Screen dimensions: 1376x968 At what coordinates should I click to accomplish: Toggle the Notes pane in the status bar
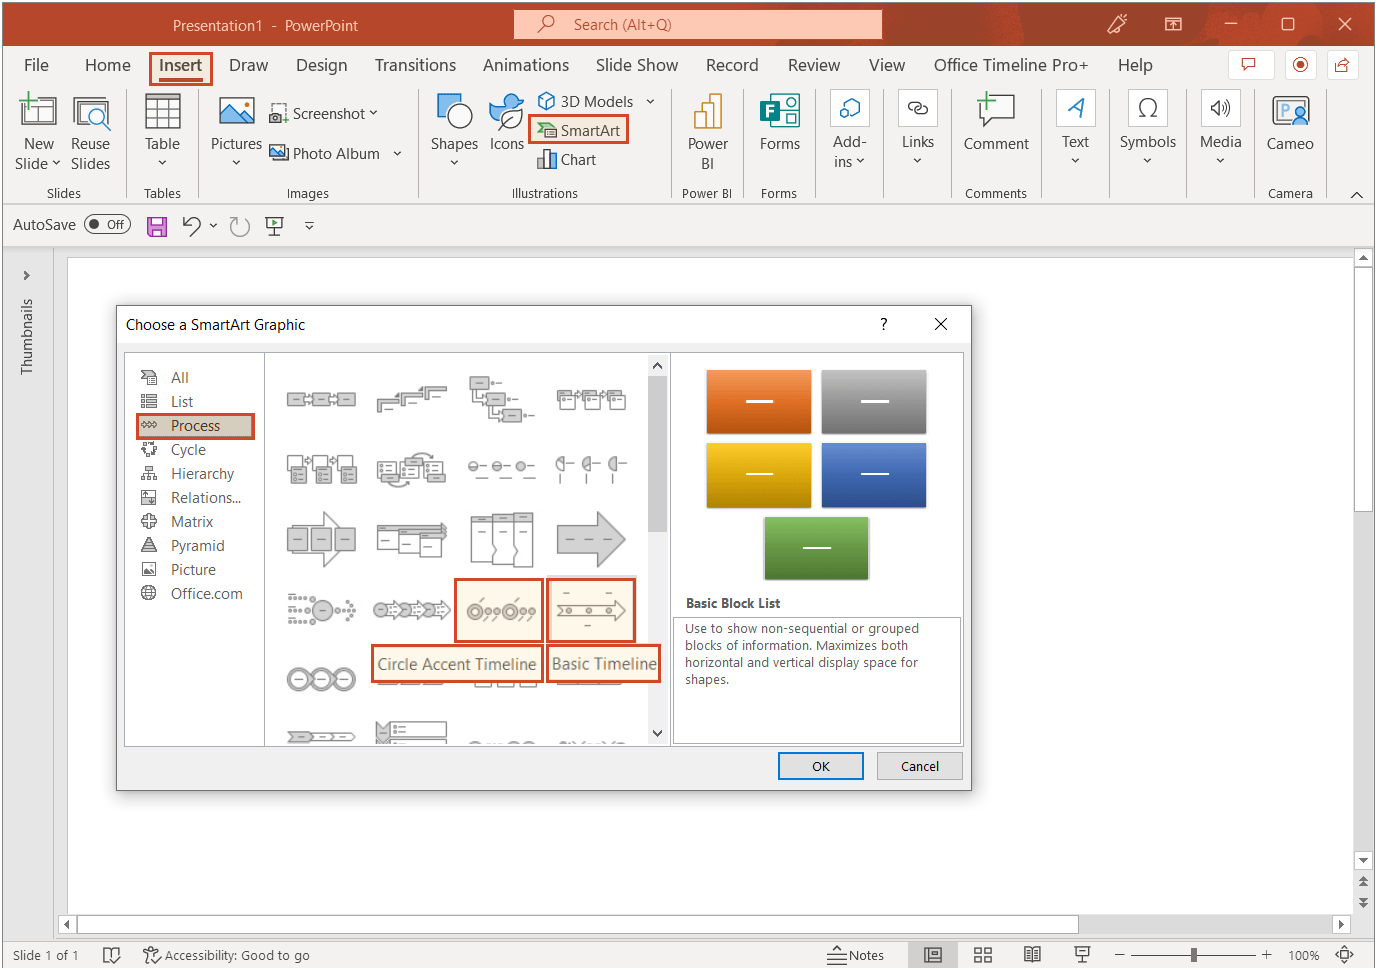pos(857,954)
